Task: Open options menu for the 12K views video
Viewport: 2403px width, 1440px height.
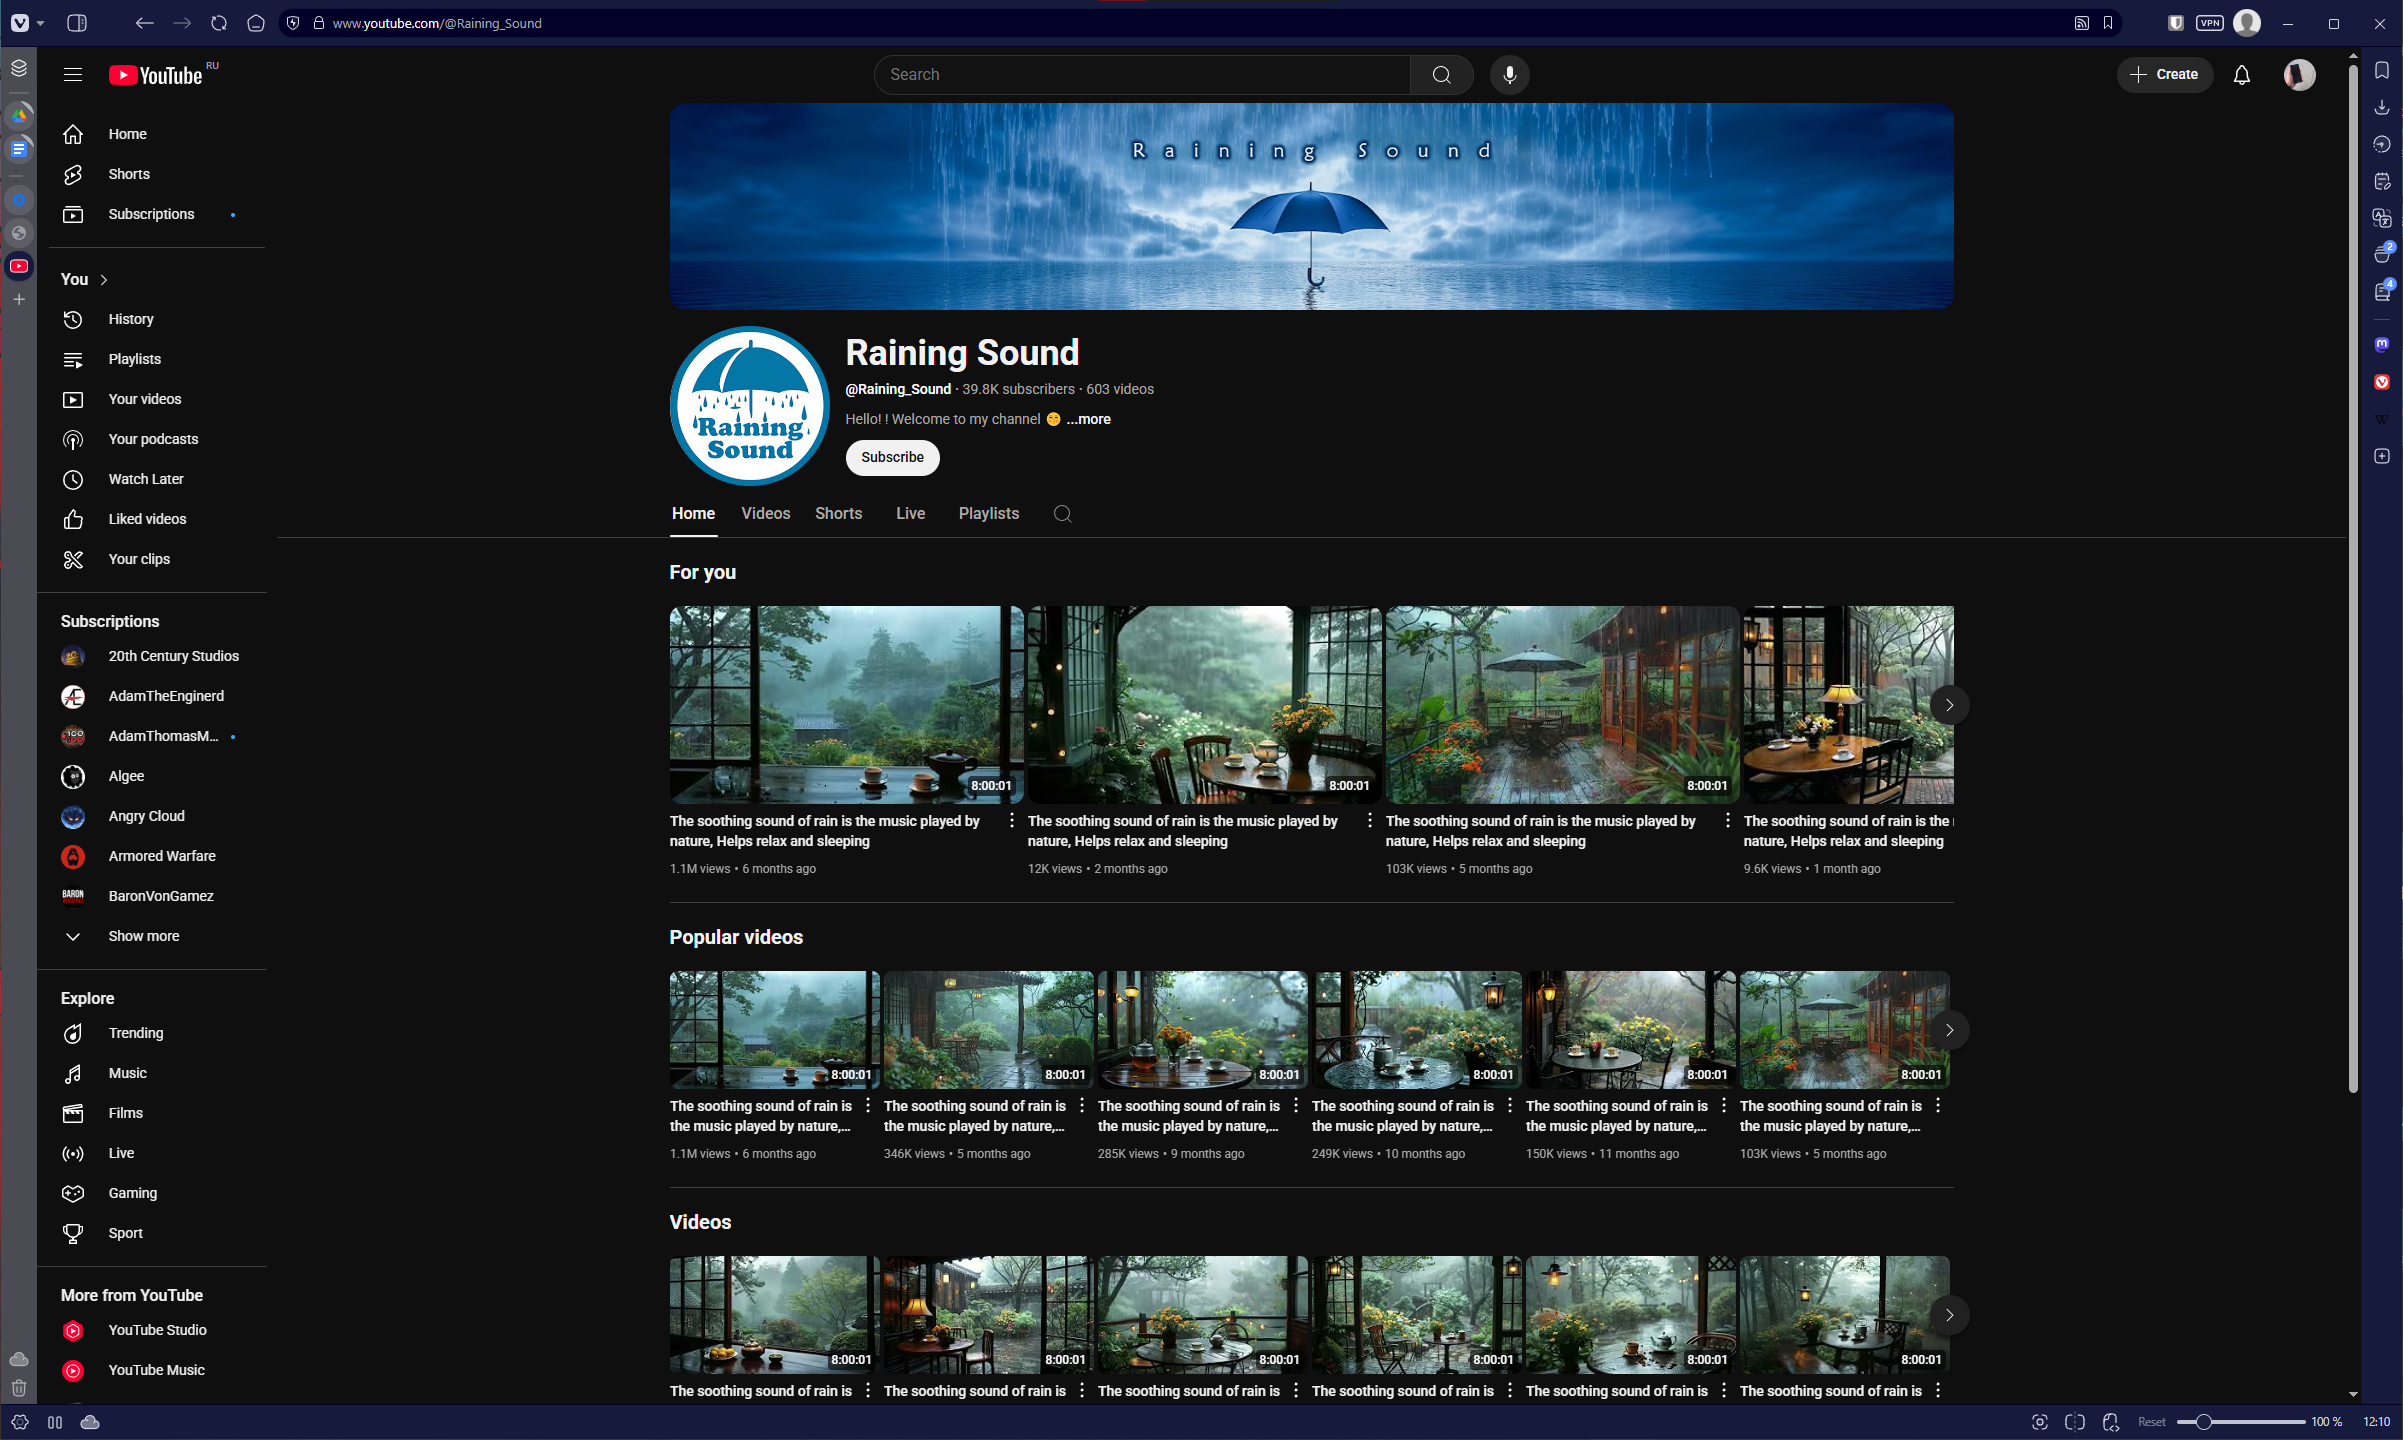Action: coord(1369,821)
